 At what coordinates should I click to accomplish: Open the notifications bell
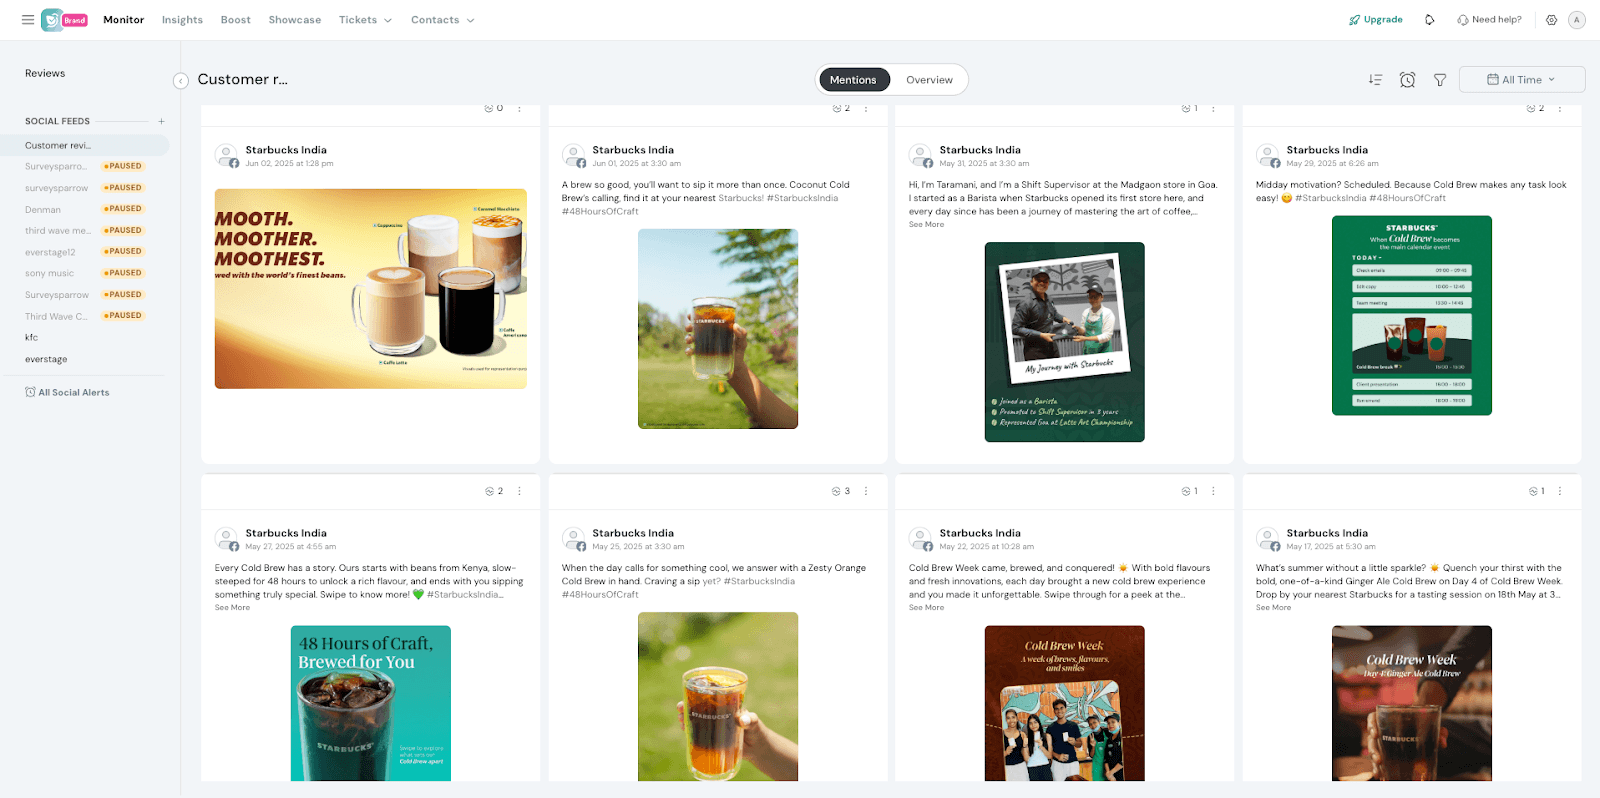[x=1430, y=20]
